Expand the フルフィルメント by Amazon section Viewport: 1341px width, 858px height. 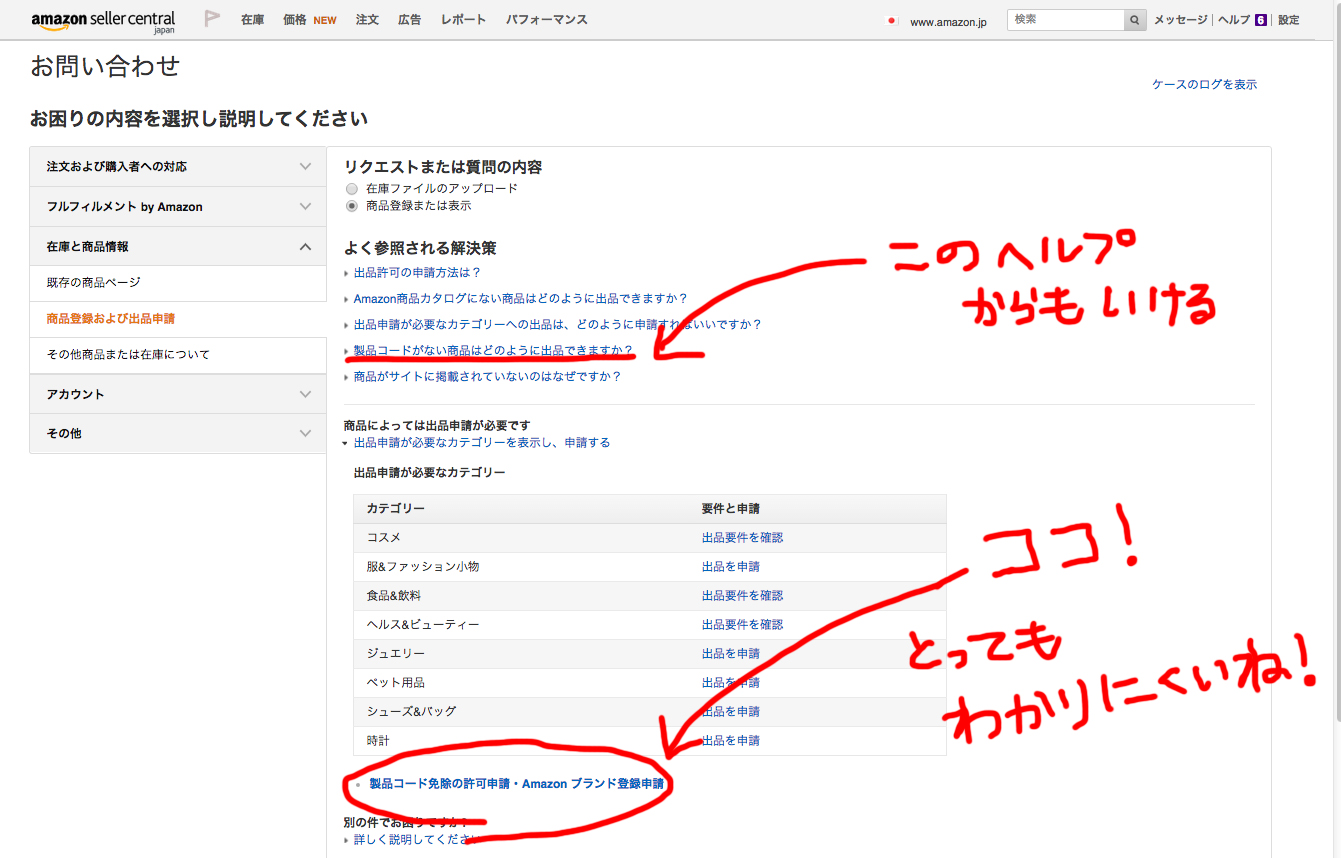coord(178,207)
